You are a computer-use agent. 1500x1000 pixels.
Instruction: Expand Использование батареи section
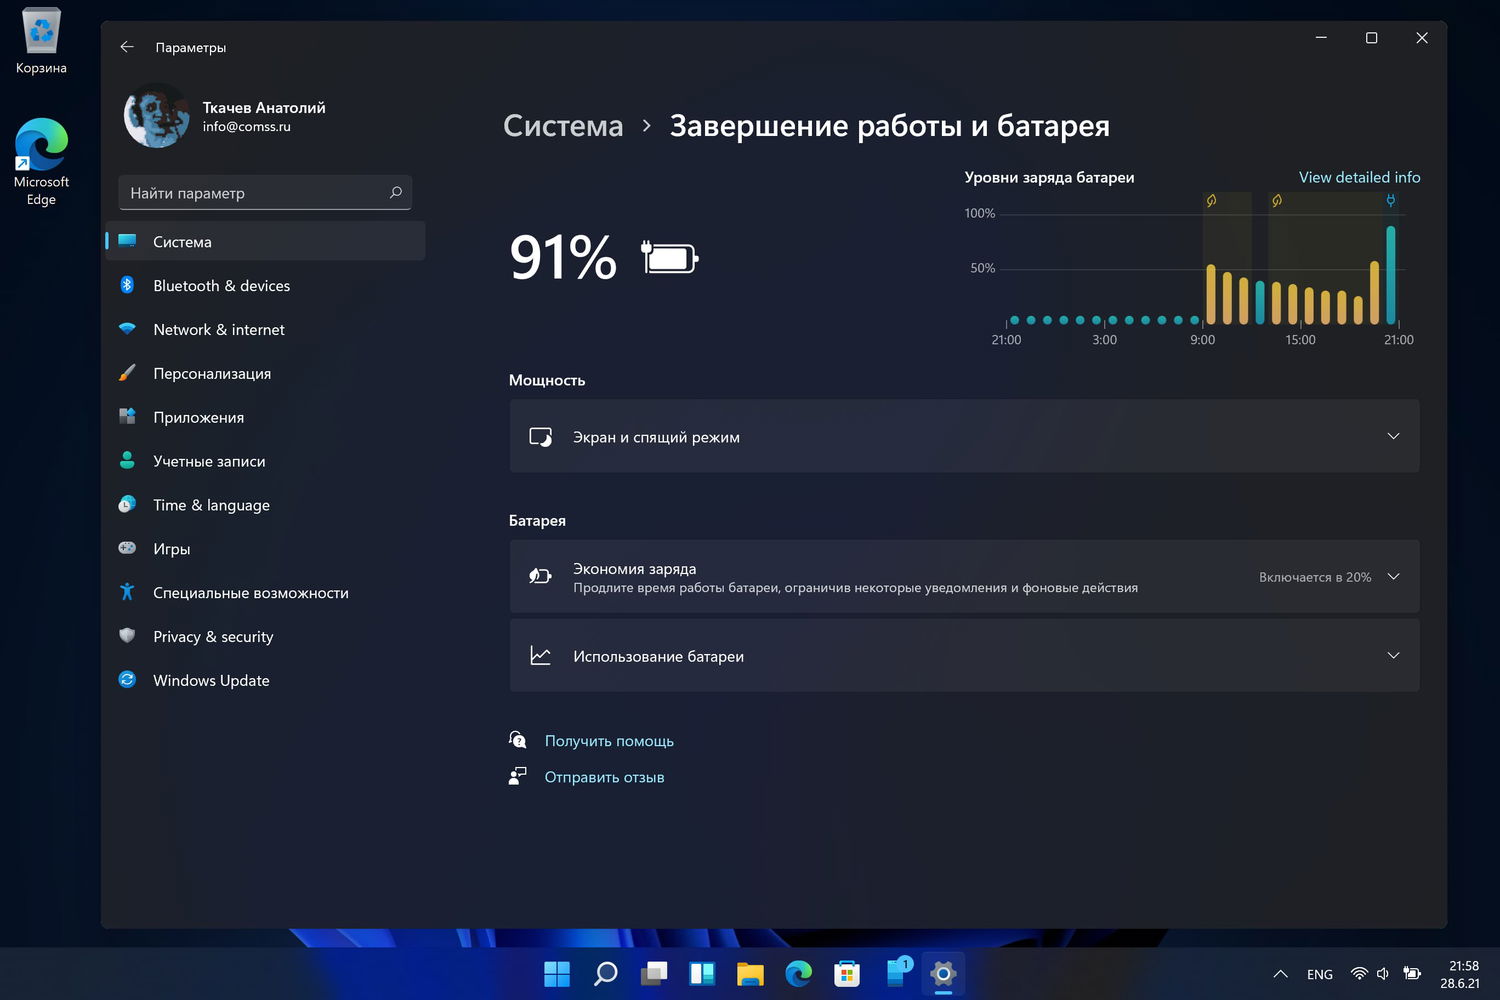coord(964,655)
